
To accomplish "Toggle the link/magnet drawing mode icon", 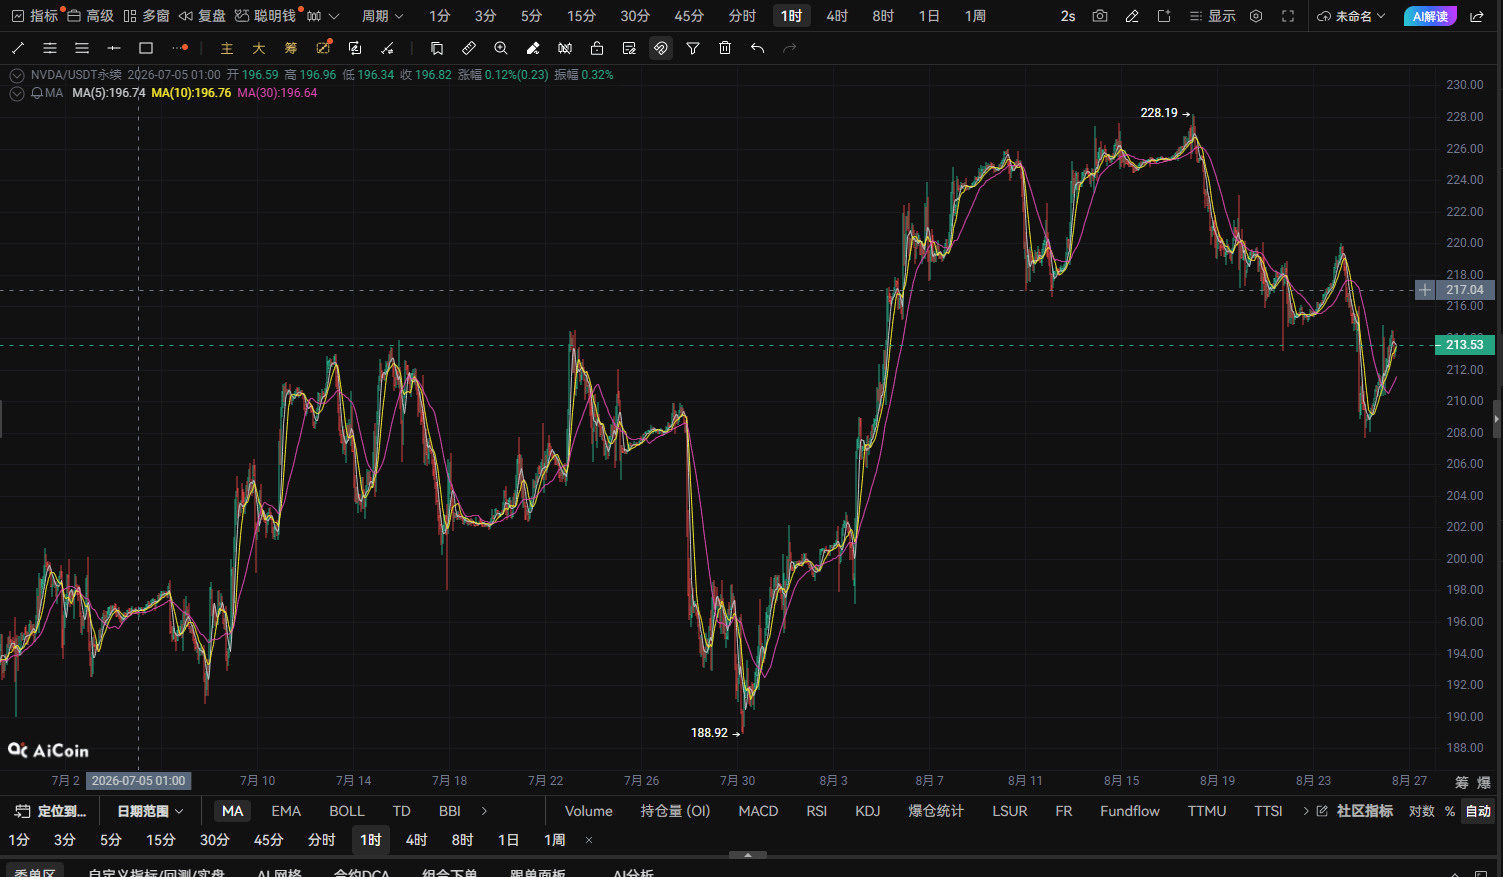I will [661, 48].
